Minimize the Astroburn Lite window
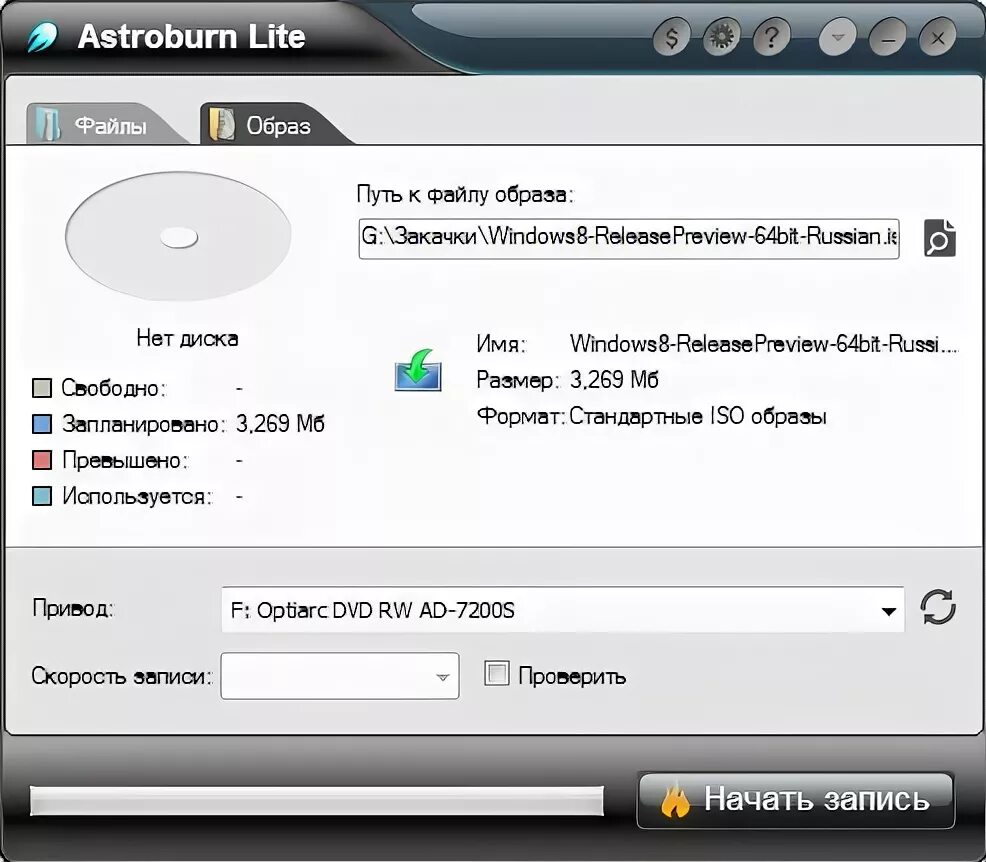Viewport: 986px width, 862px height. pyautogui.click(x=888, y=38)
